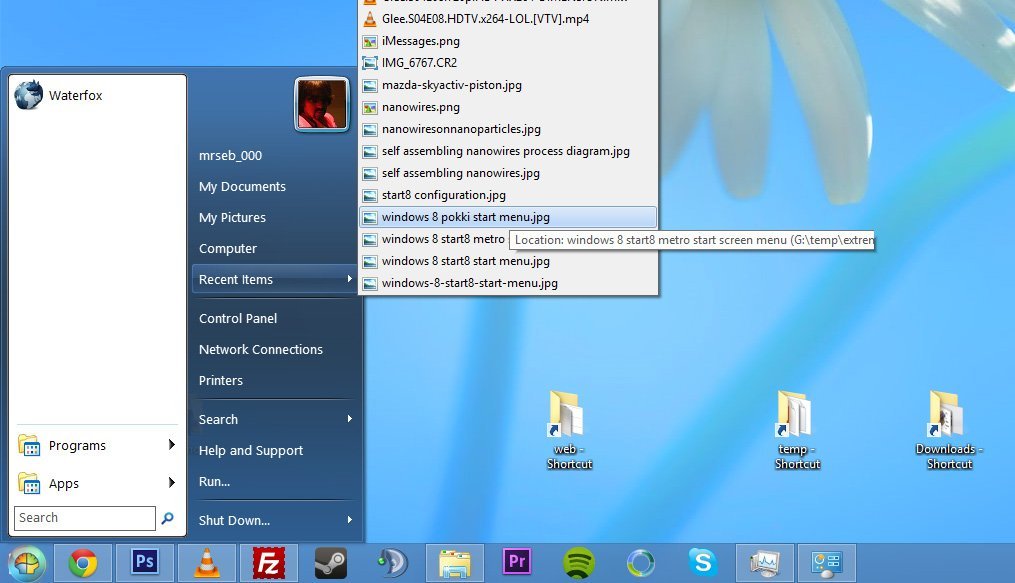Open the Recent Items submenu
Screen dimensions: 1015x583
coord(276,280)
